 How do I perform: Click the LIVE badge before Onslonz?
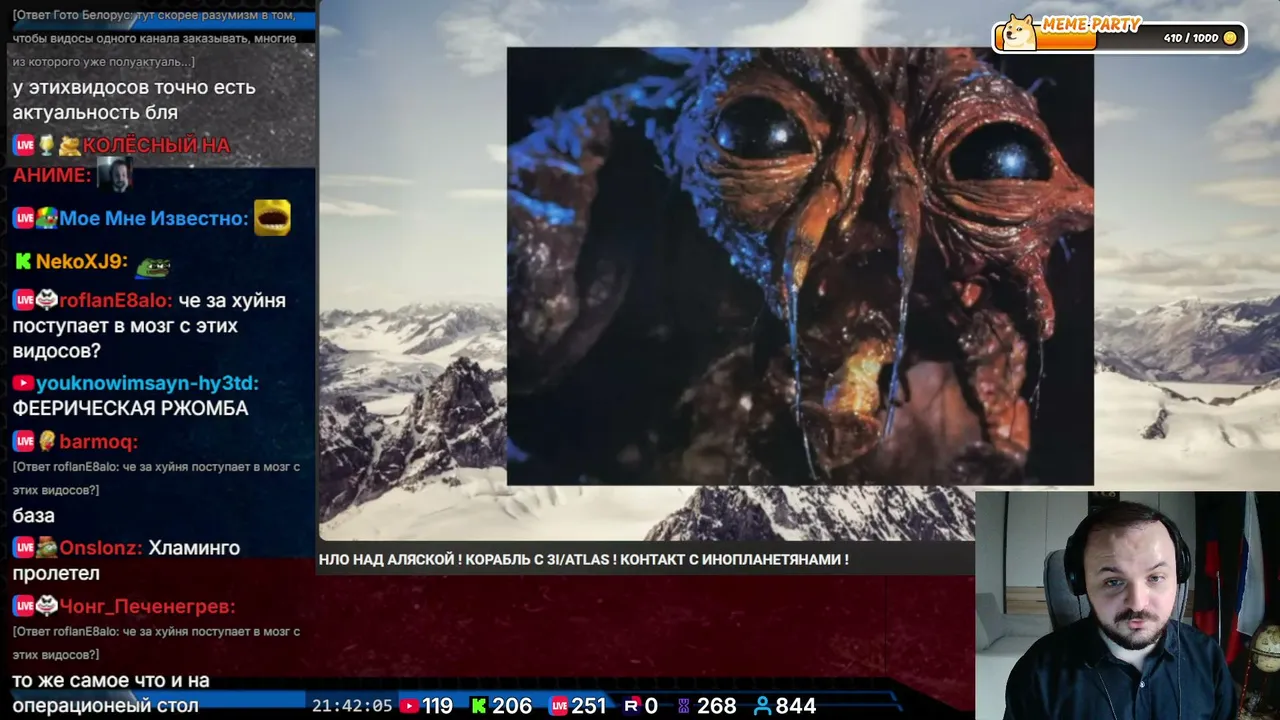[24, 548]
